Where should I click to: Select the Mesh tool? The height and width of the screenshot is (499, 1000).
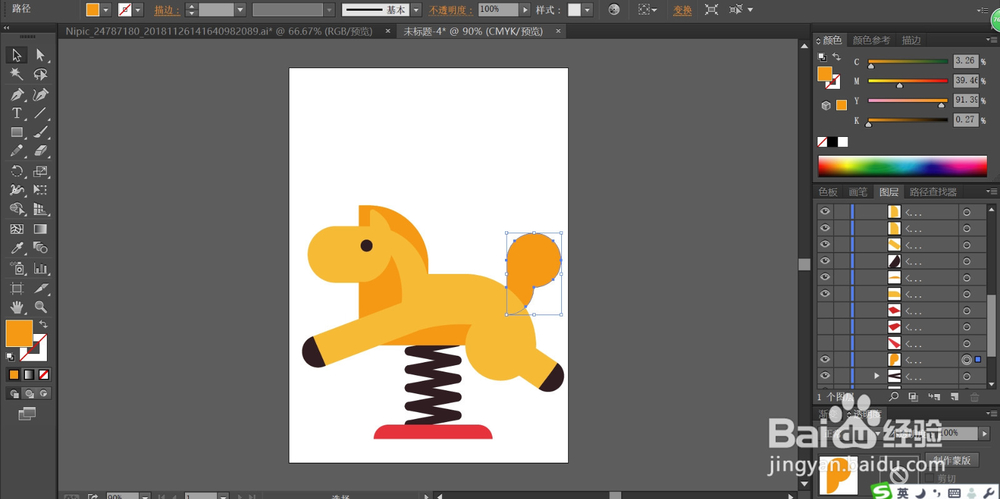point(17,228)
